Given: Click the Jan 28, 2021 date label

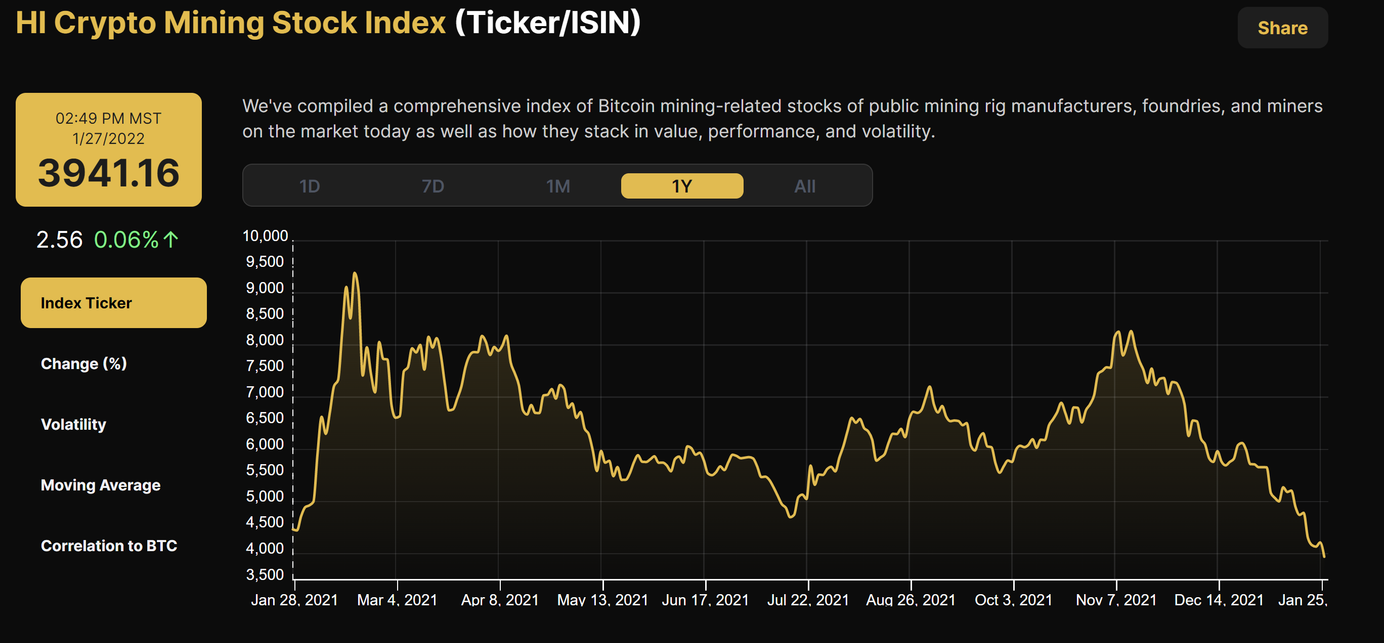Looking at the screenshot, I should [295, 600].
